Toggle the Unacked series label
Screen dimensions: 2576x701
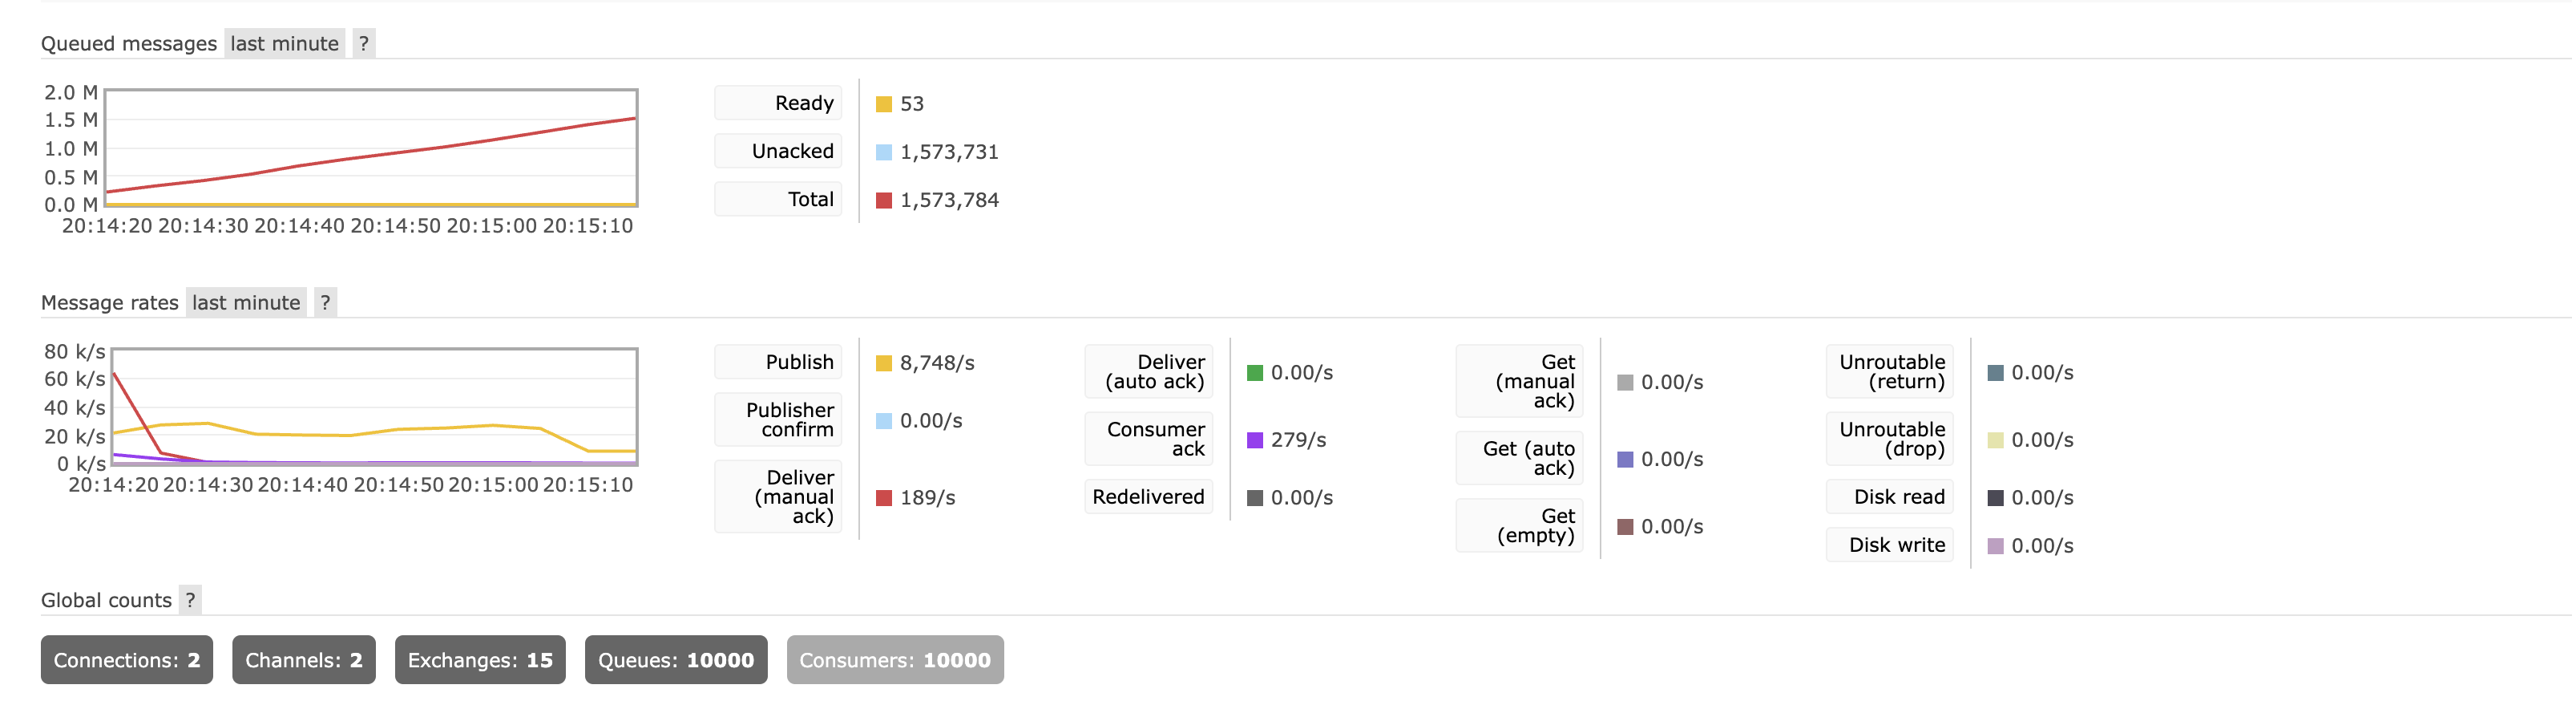tap(778, 151)
